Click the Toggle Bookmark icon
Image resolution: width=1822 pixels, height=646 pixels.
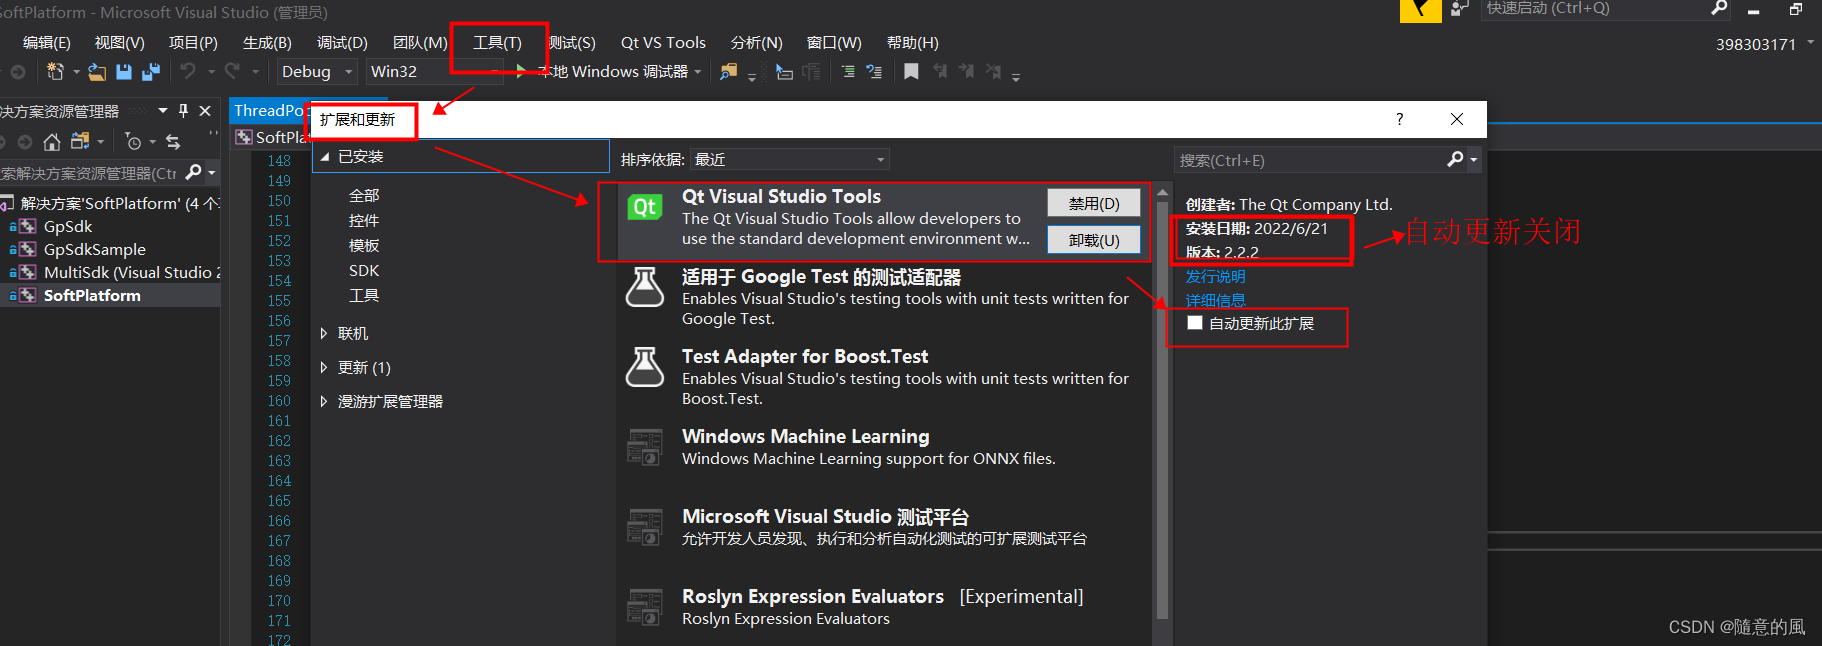coord(911,72)
